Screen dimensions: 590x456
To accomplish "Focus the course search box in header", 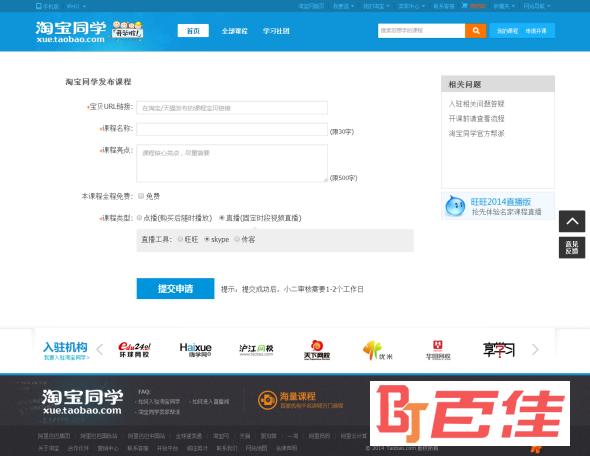I will click(421, 31).
